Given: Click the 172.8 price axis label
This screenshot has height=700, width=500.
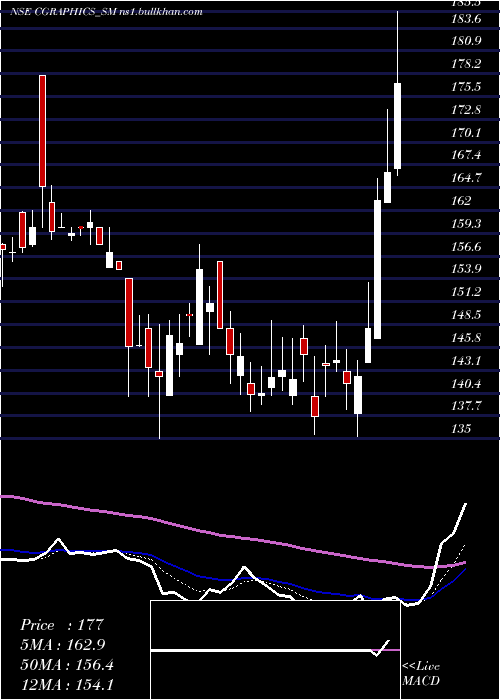Looking at the screenshot, I should [x=466, y=110].
